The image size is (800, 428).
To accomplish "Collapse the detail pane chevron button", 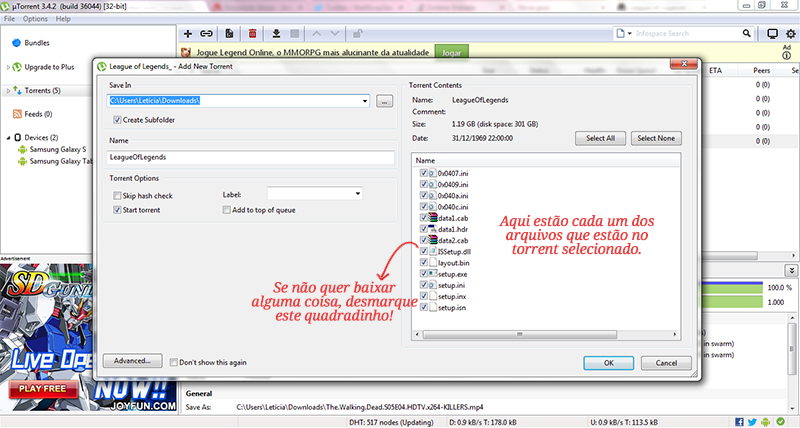I will 791,270.
